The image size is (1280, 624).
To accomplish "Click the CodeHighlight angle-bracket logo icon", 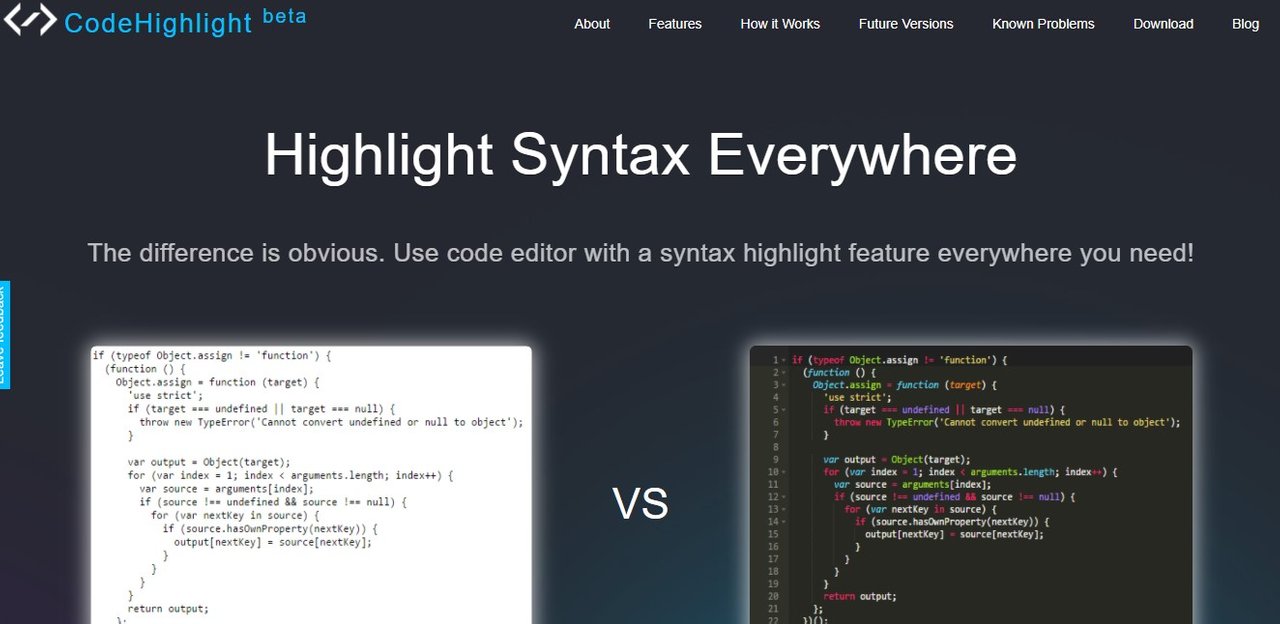I will (x=30, y=20).
